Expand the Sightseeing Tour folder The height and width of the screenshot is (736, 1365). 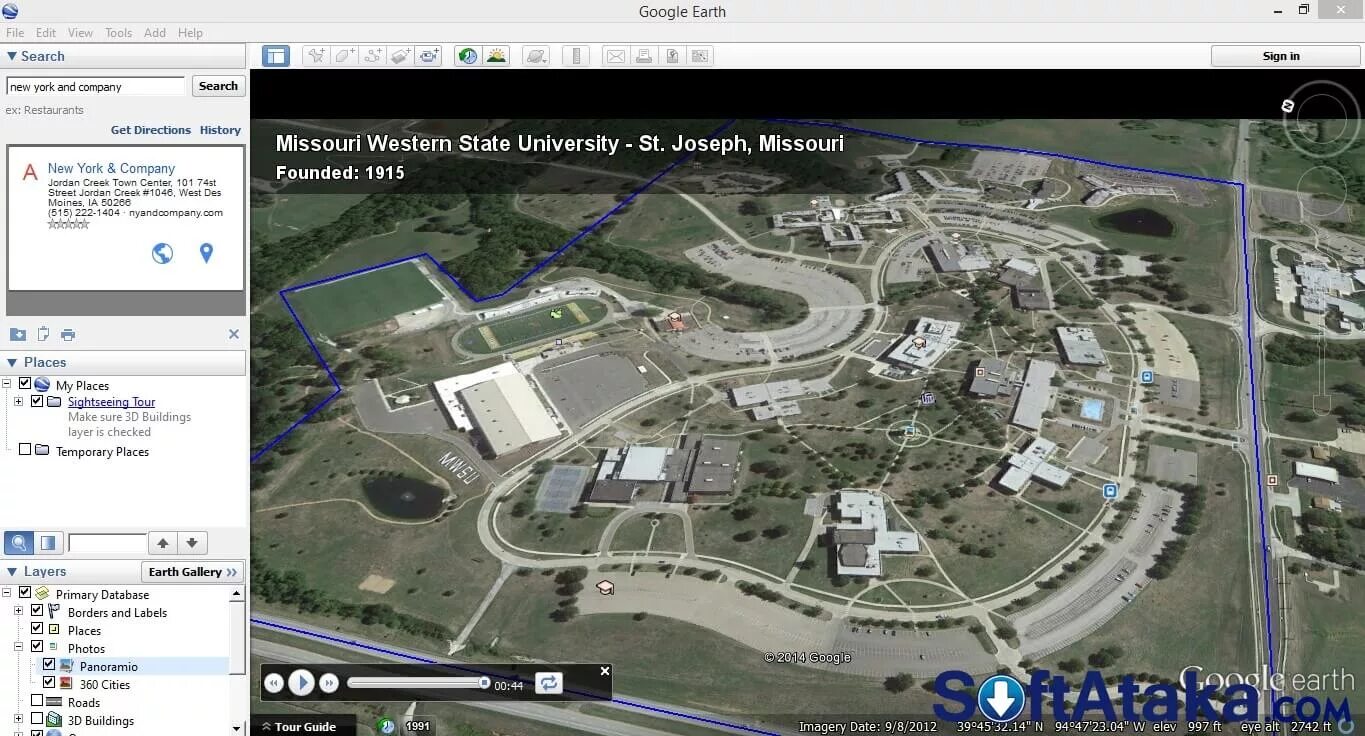[18, 401]
